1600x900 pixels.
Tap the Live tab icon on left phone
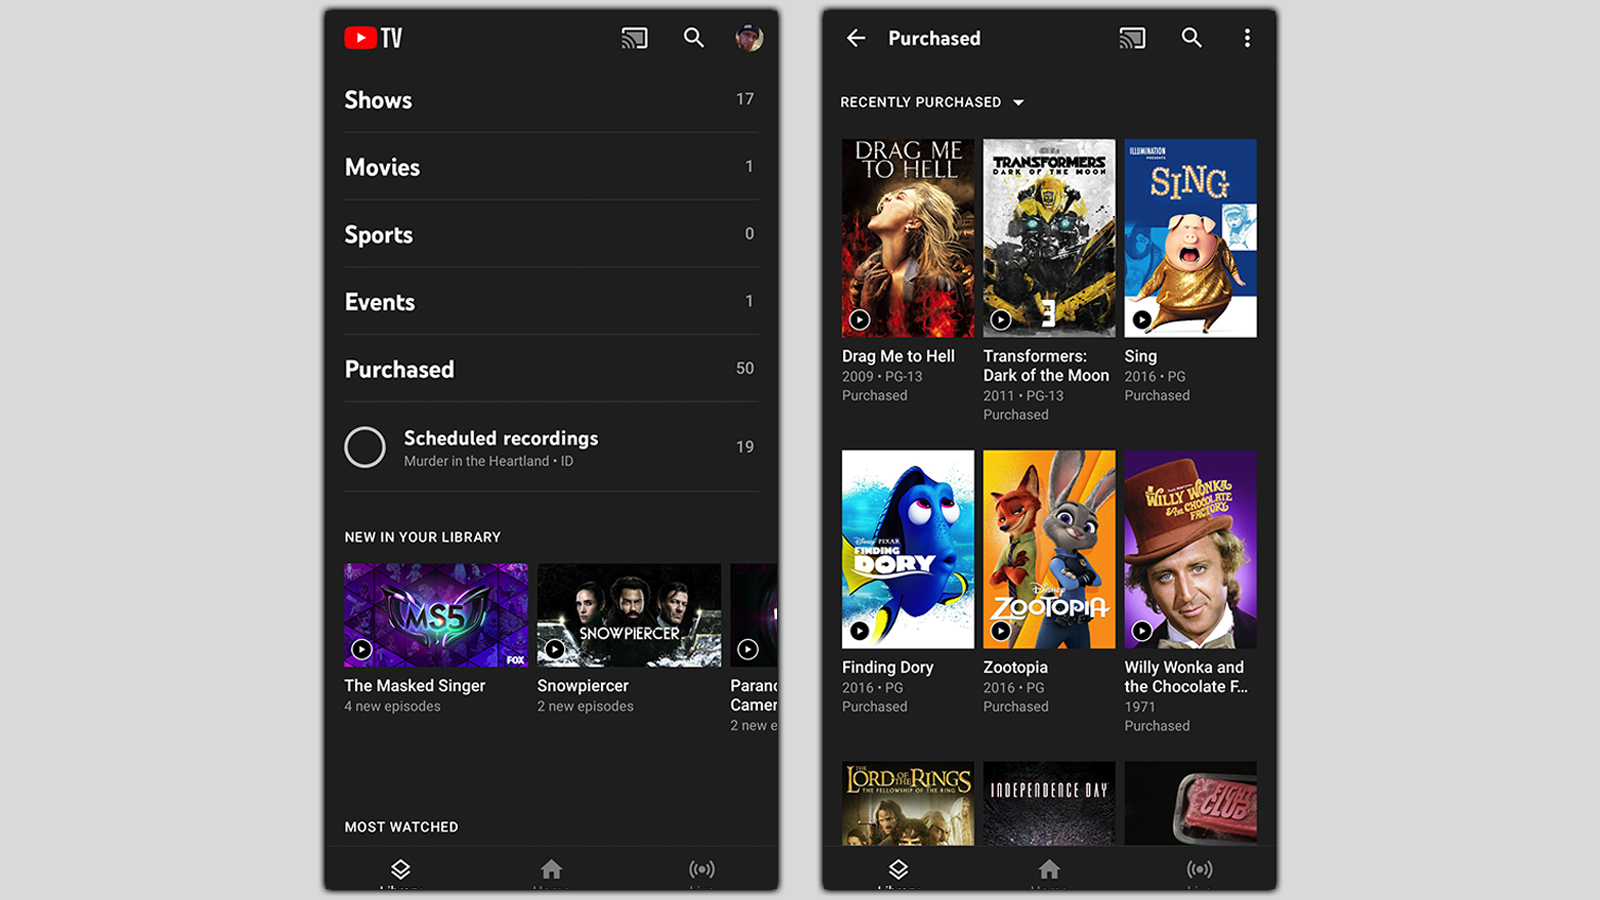[702, 869]
